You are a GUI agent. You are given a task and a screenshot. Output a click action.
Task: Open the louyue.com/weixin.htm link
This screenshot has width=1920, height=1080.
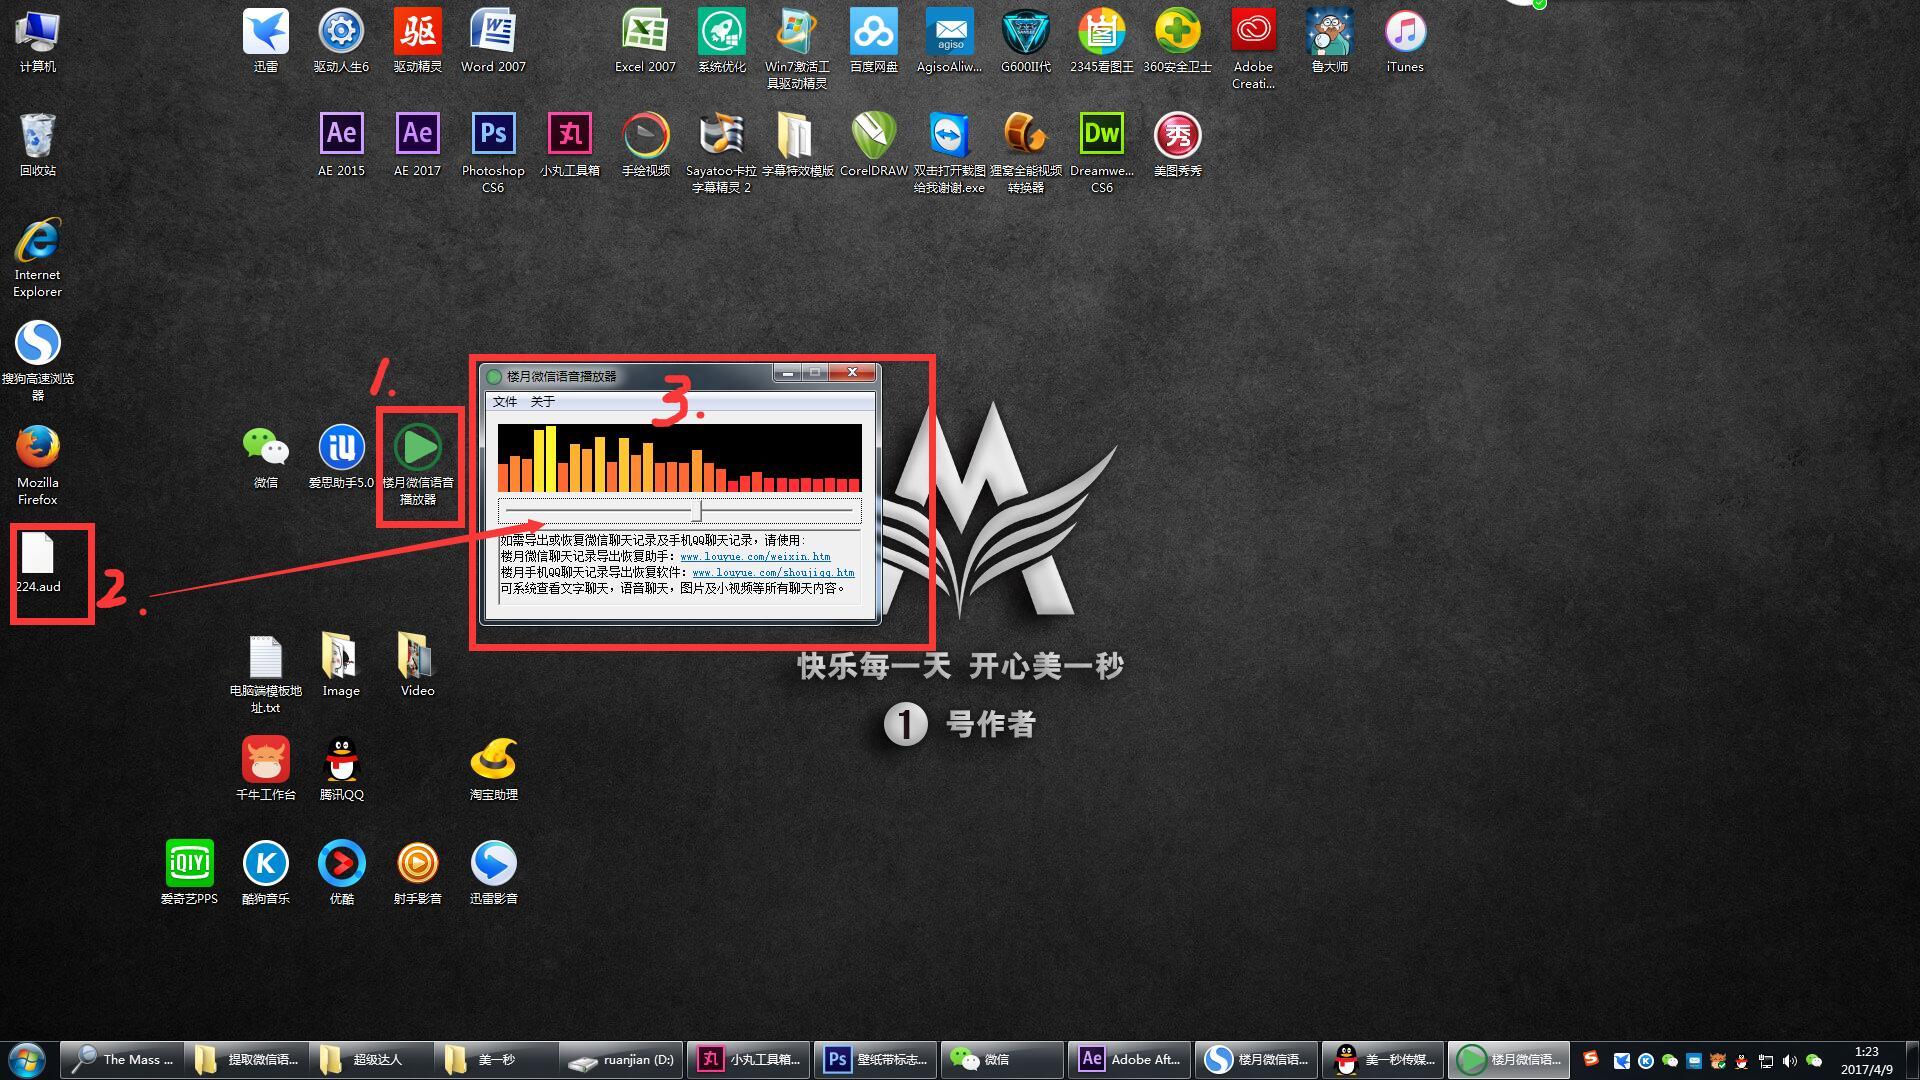pyautogui.click(x=755, y=557)
